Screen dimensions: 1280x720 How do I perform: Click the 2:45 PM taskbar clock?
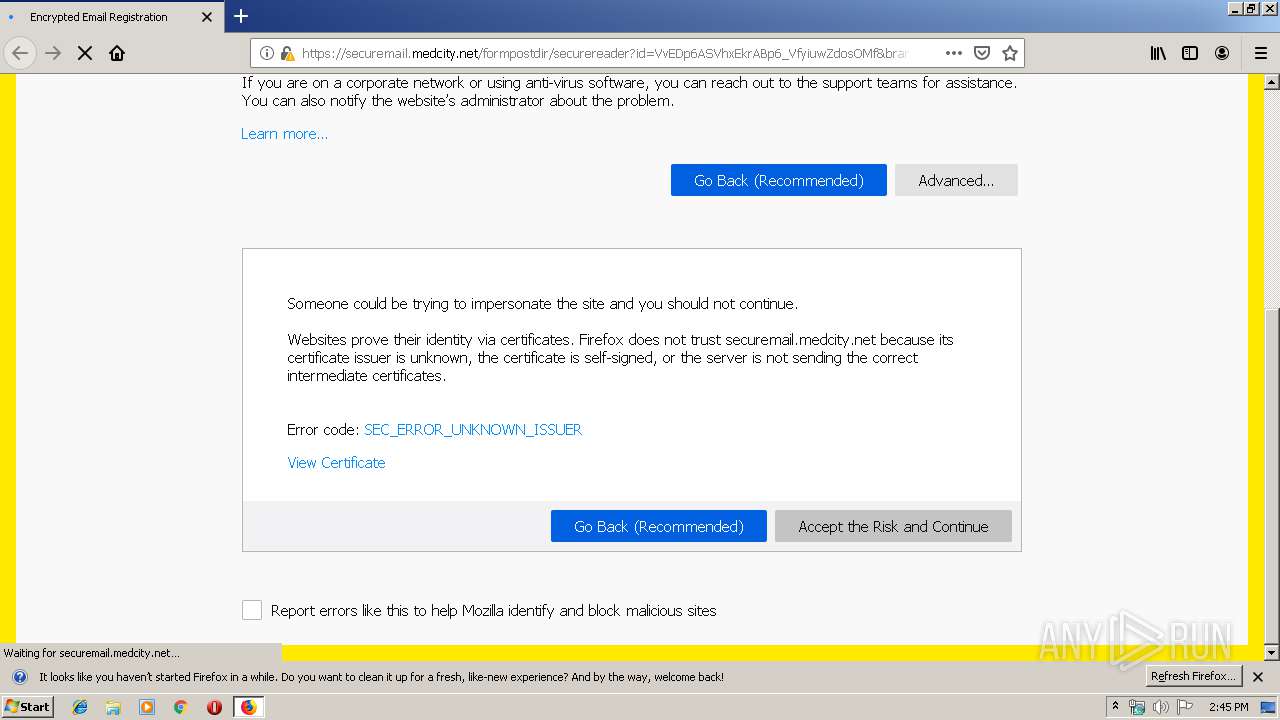[x=1228, y=707]
